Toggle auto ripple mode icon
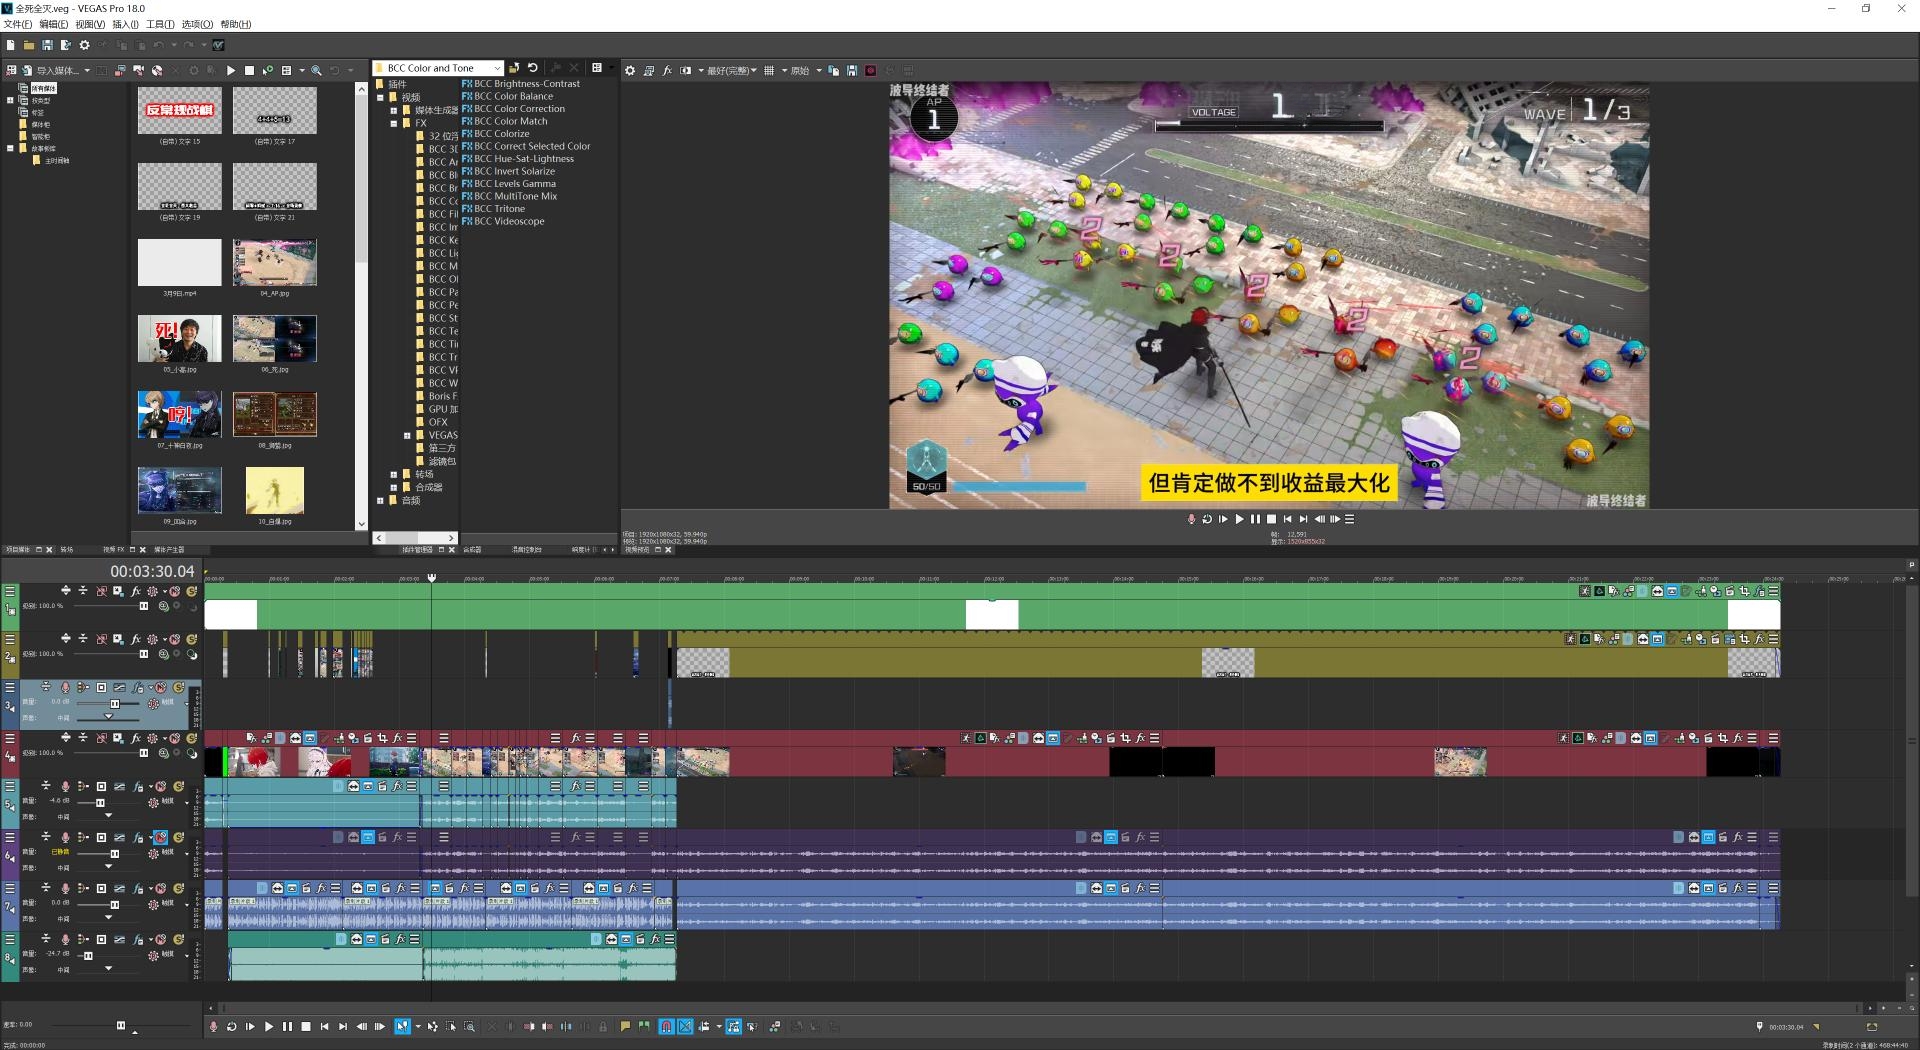The height and width of the screenshot is (1050, 1920). 704,1026
